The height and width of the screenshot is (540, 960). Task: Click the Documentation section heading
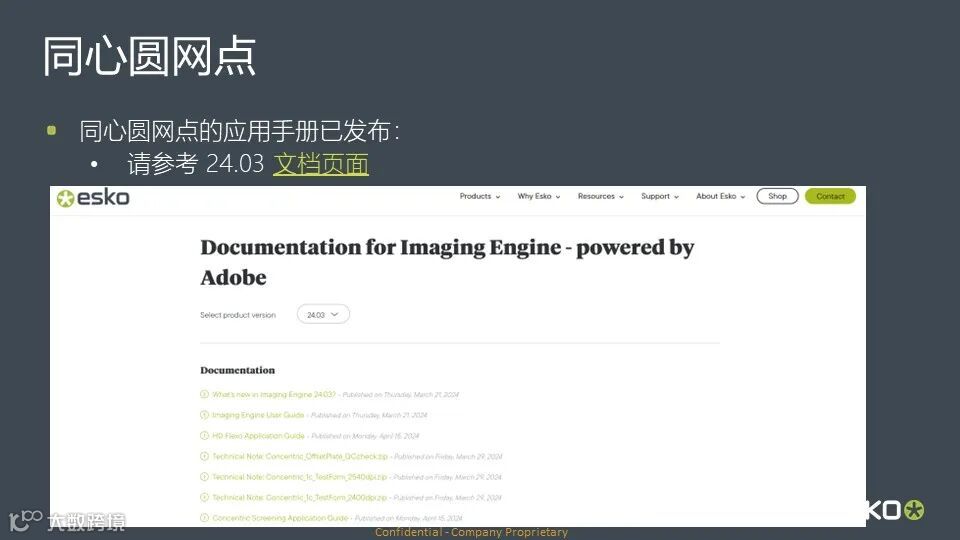point(238,370)
